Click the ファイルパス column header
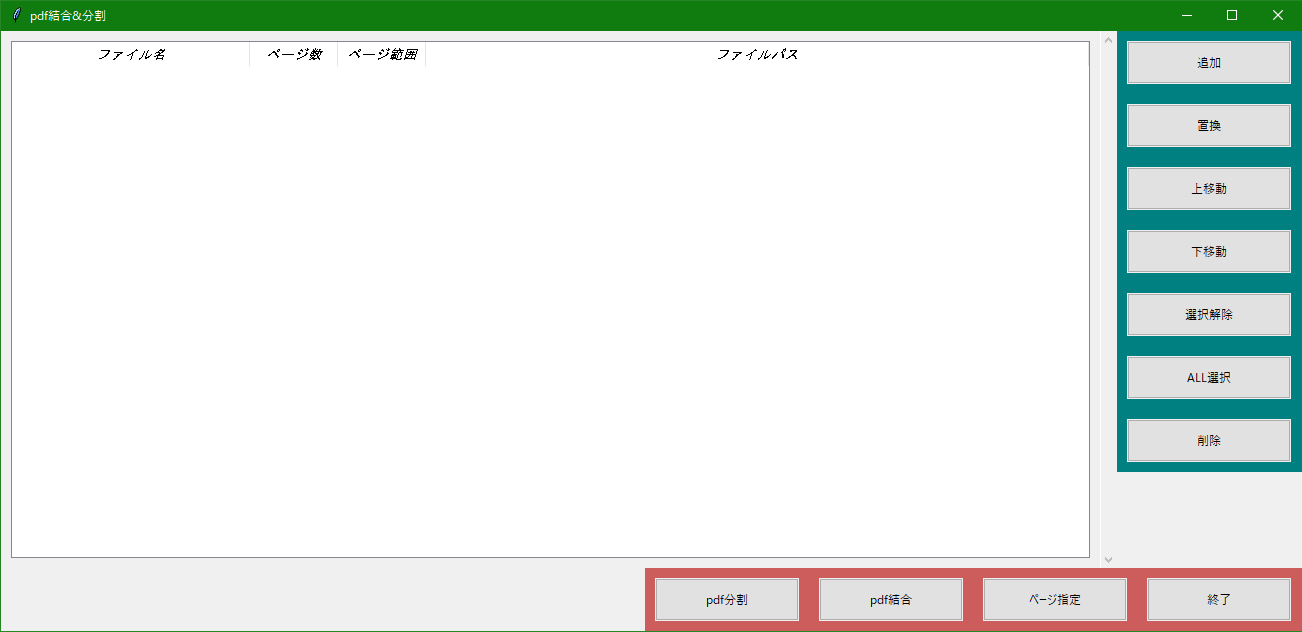 click(x=758, y=54)
